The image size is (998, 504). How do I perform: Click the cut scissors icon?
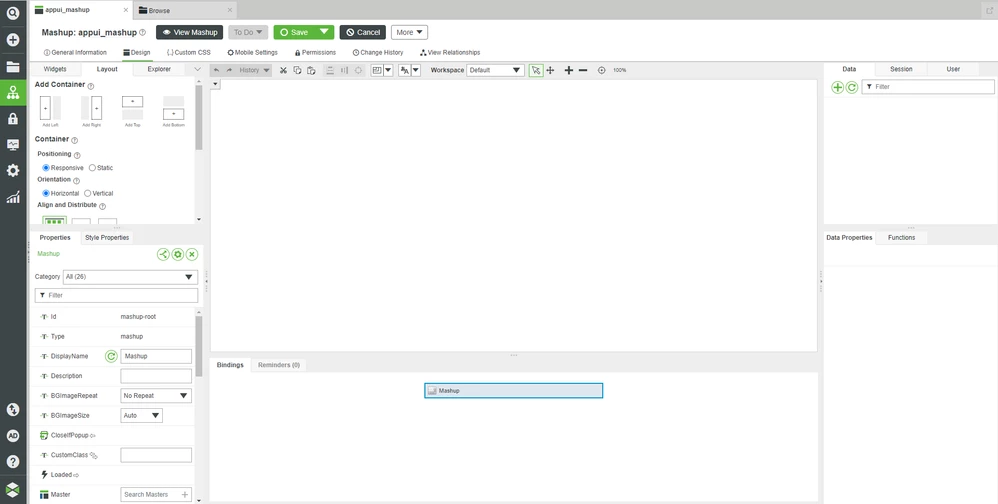point(283,70)
